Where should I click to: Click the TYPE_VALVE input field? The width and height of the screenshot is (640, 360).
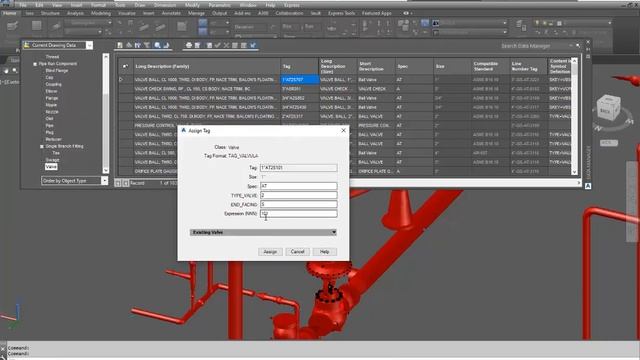(x=298, y=195)
